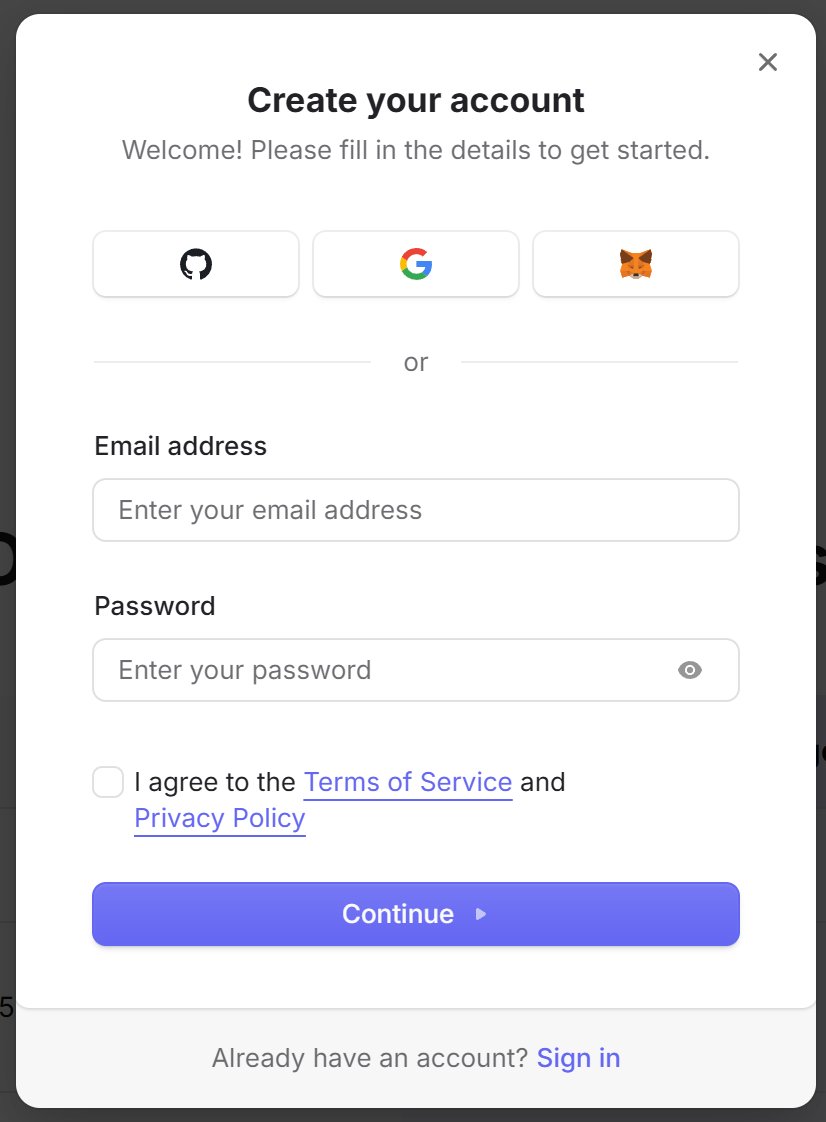Click the arrow icon on the Continue button
Viewport: 826px width, 1122px height.
tap(481, 914)
